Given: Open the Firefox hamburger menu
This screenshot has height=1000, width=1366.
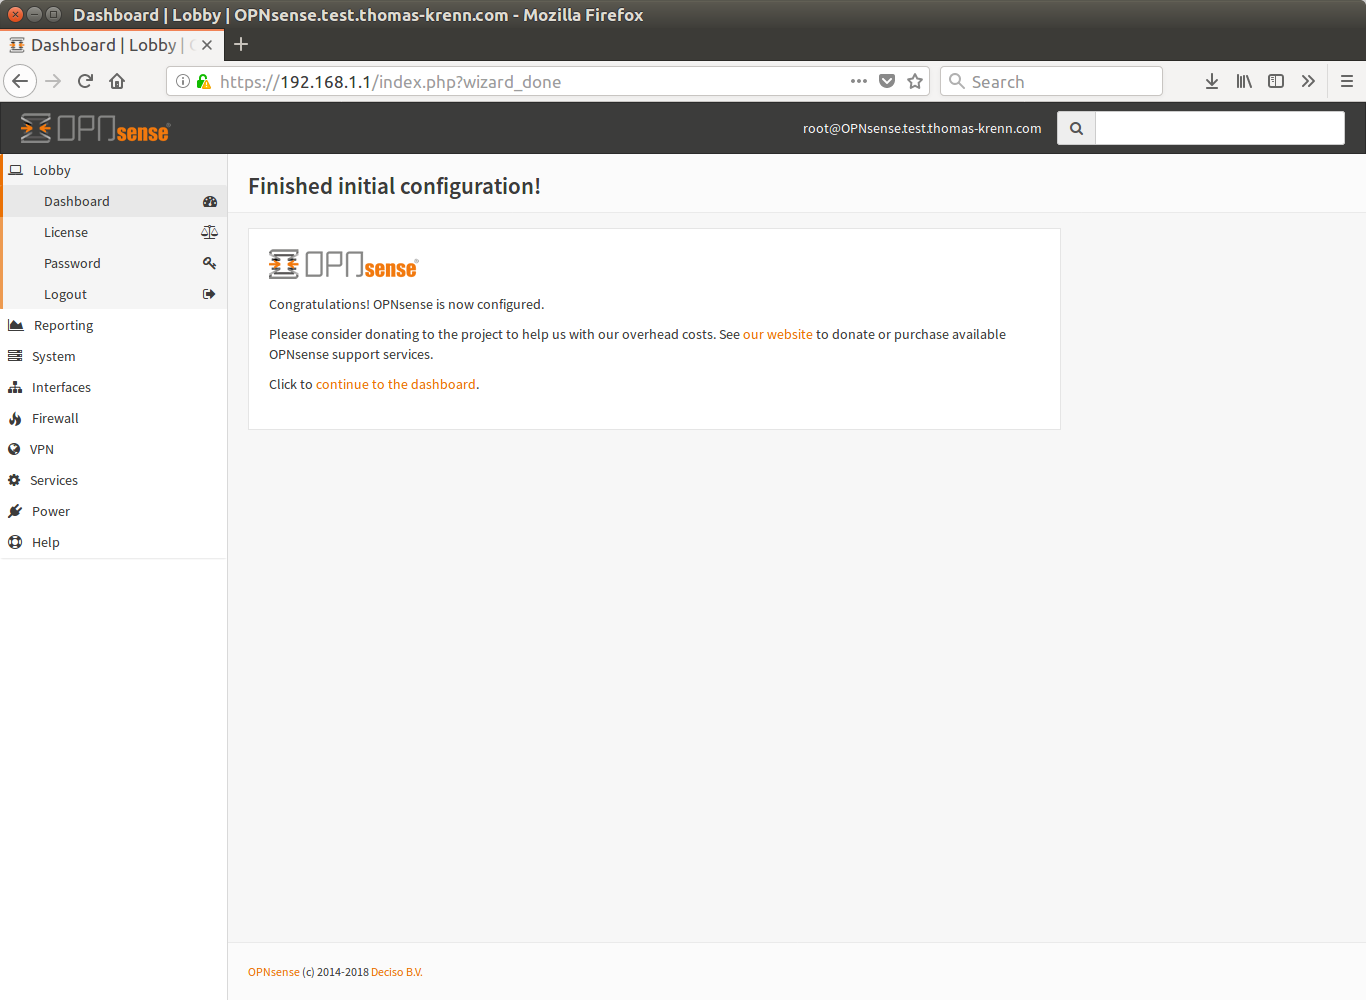Looking at the screenshot, I should (x=1347, y=81).
